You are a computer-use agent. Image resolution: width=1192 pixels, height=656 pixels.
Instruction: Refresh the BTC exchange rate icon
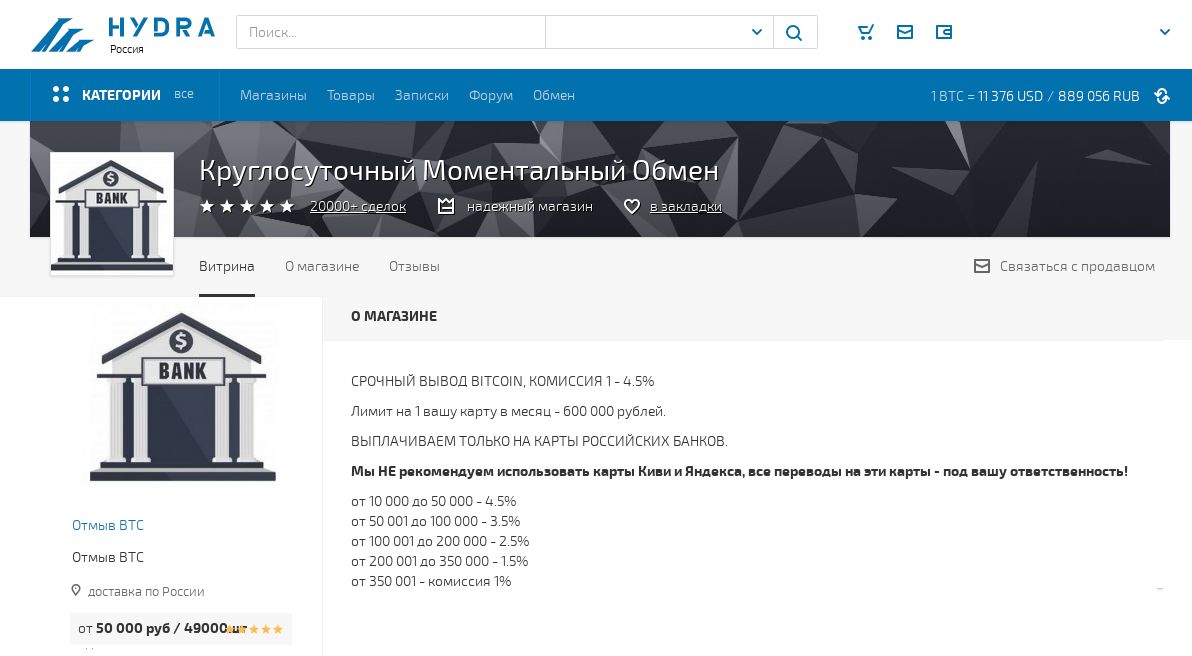pos(1162,96)
